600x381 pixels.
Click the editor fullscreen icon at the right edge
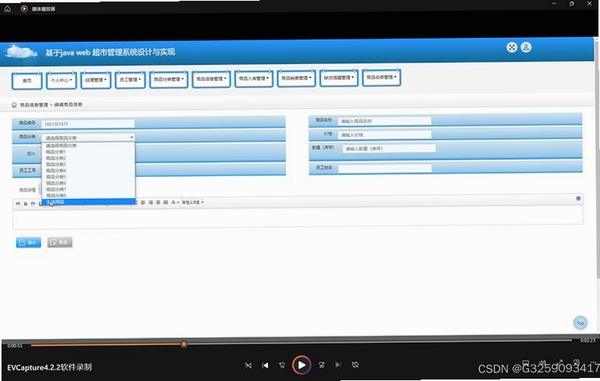(578, 199)
